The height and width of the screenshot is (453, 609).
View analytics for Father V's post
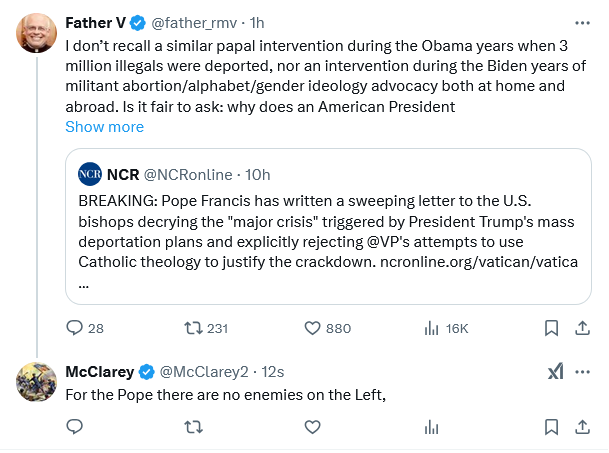click(432, 328)
